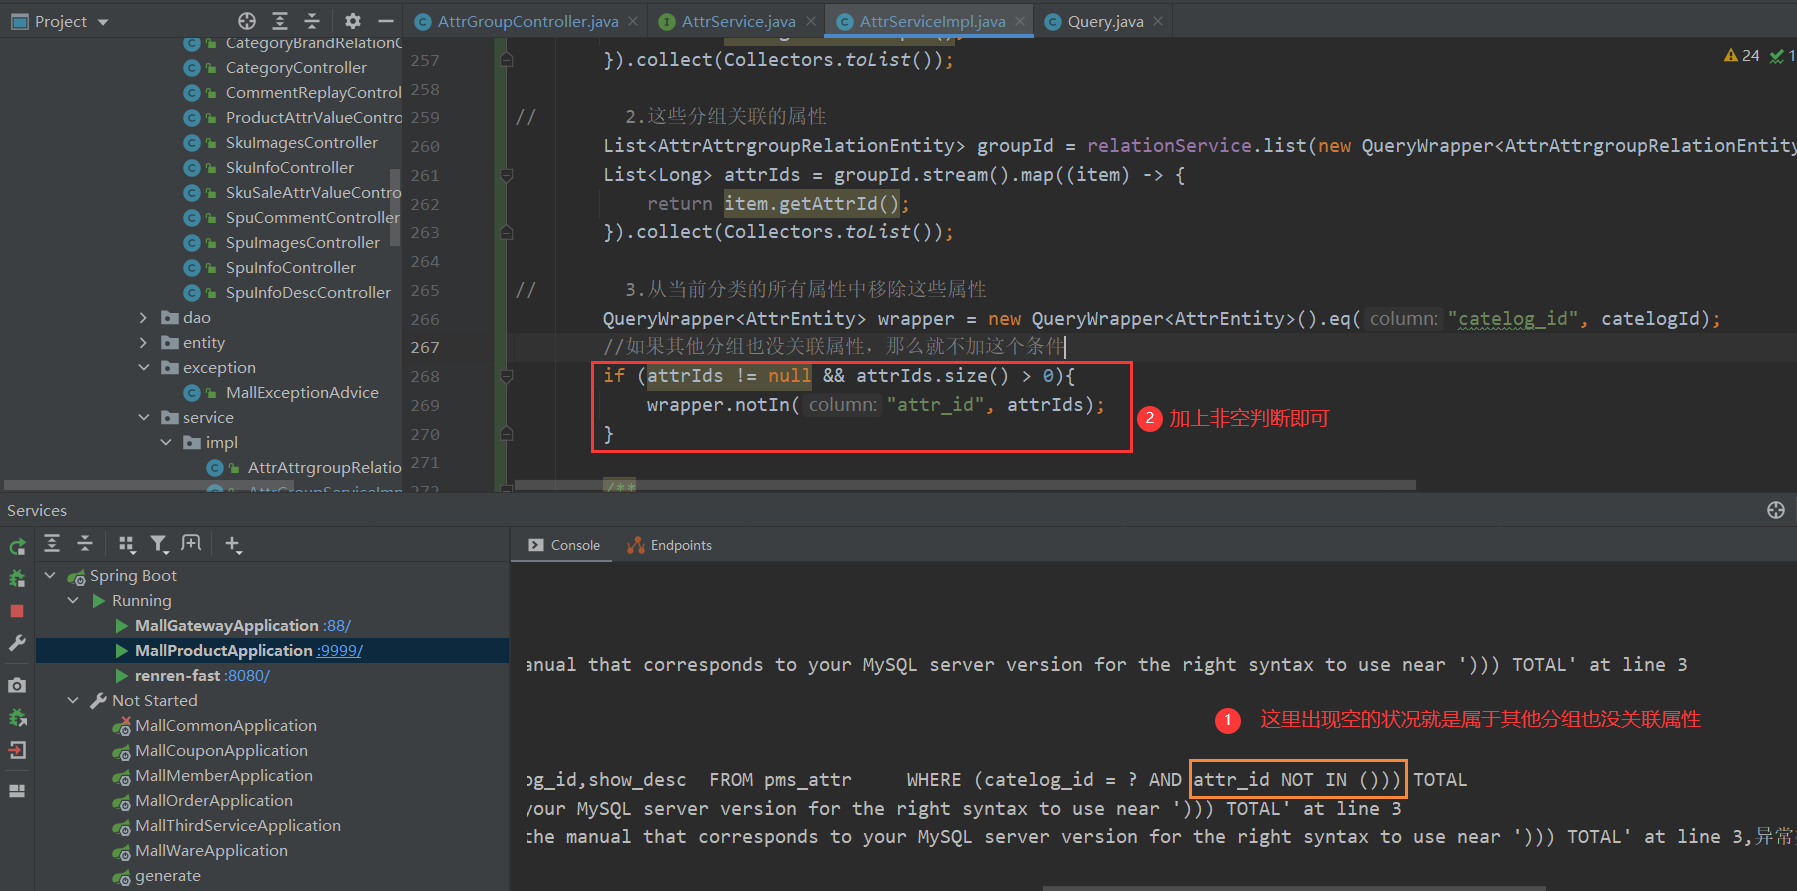Open the Endpoints tab

pos(669,545)
